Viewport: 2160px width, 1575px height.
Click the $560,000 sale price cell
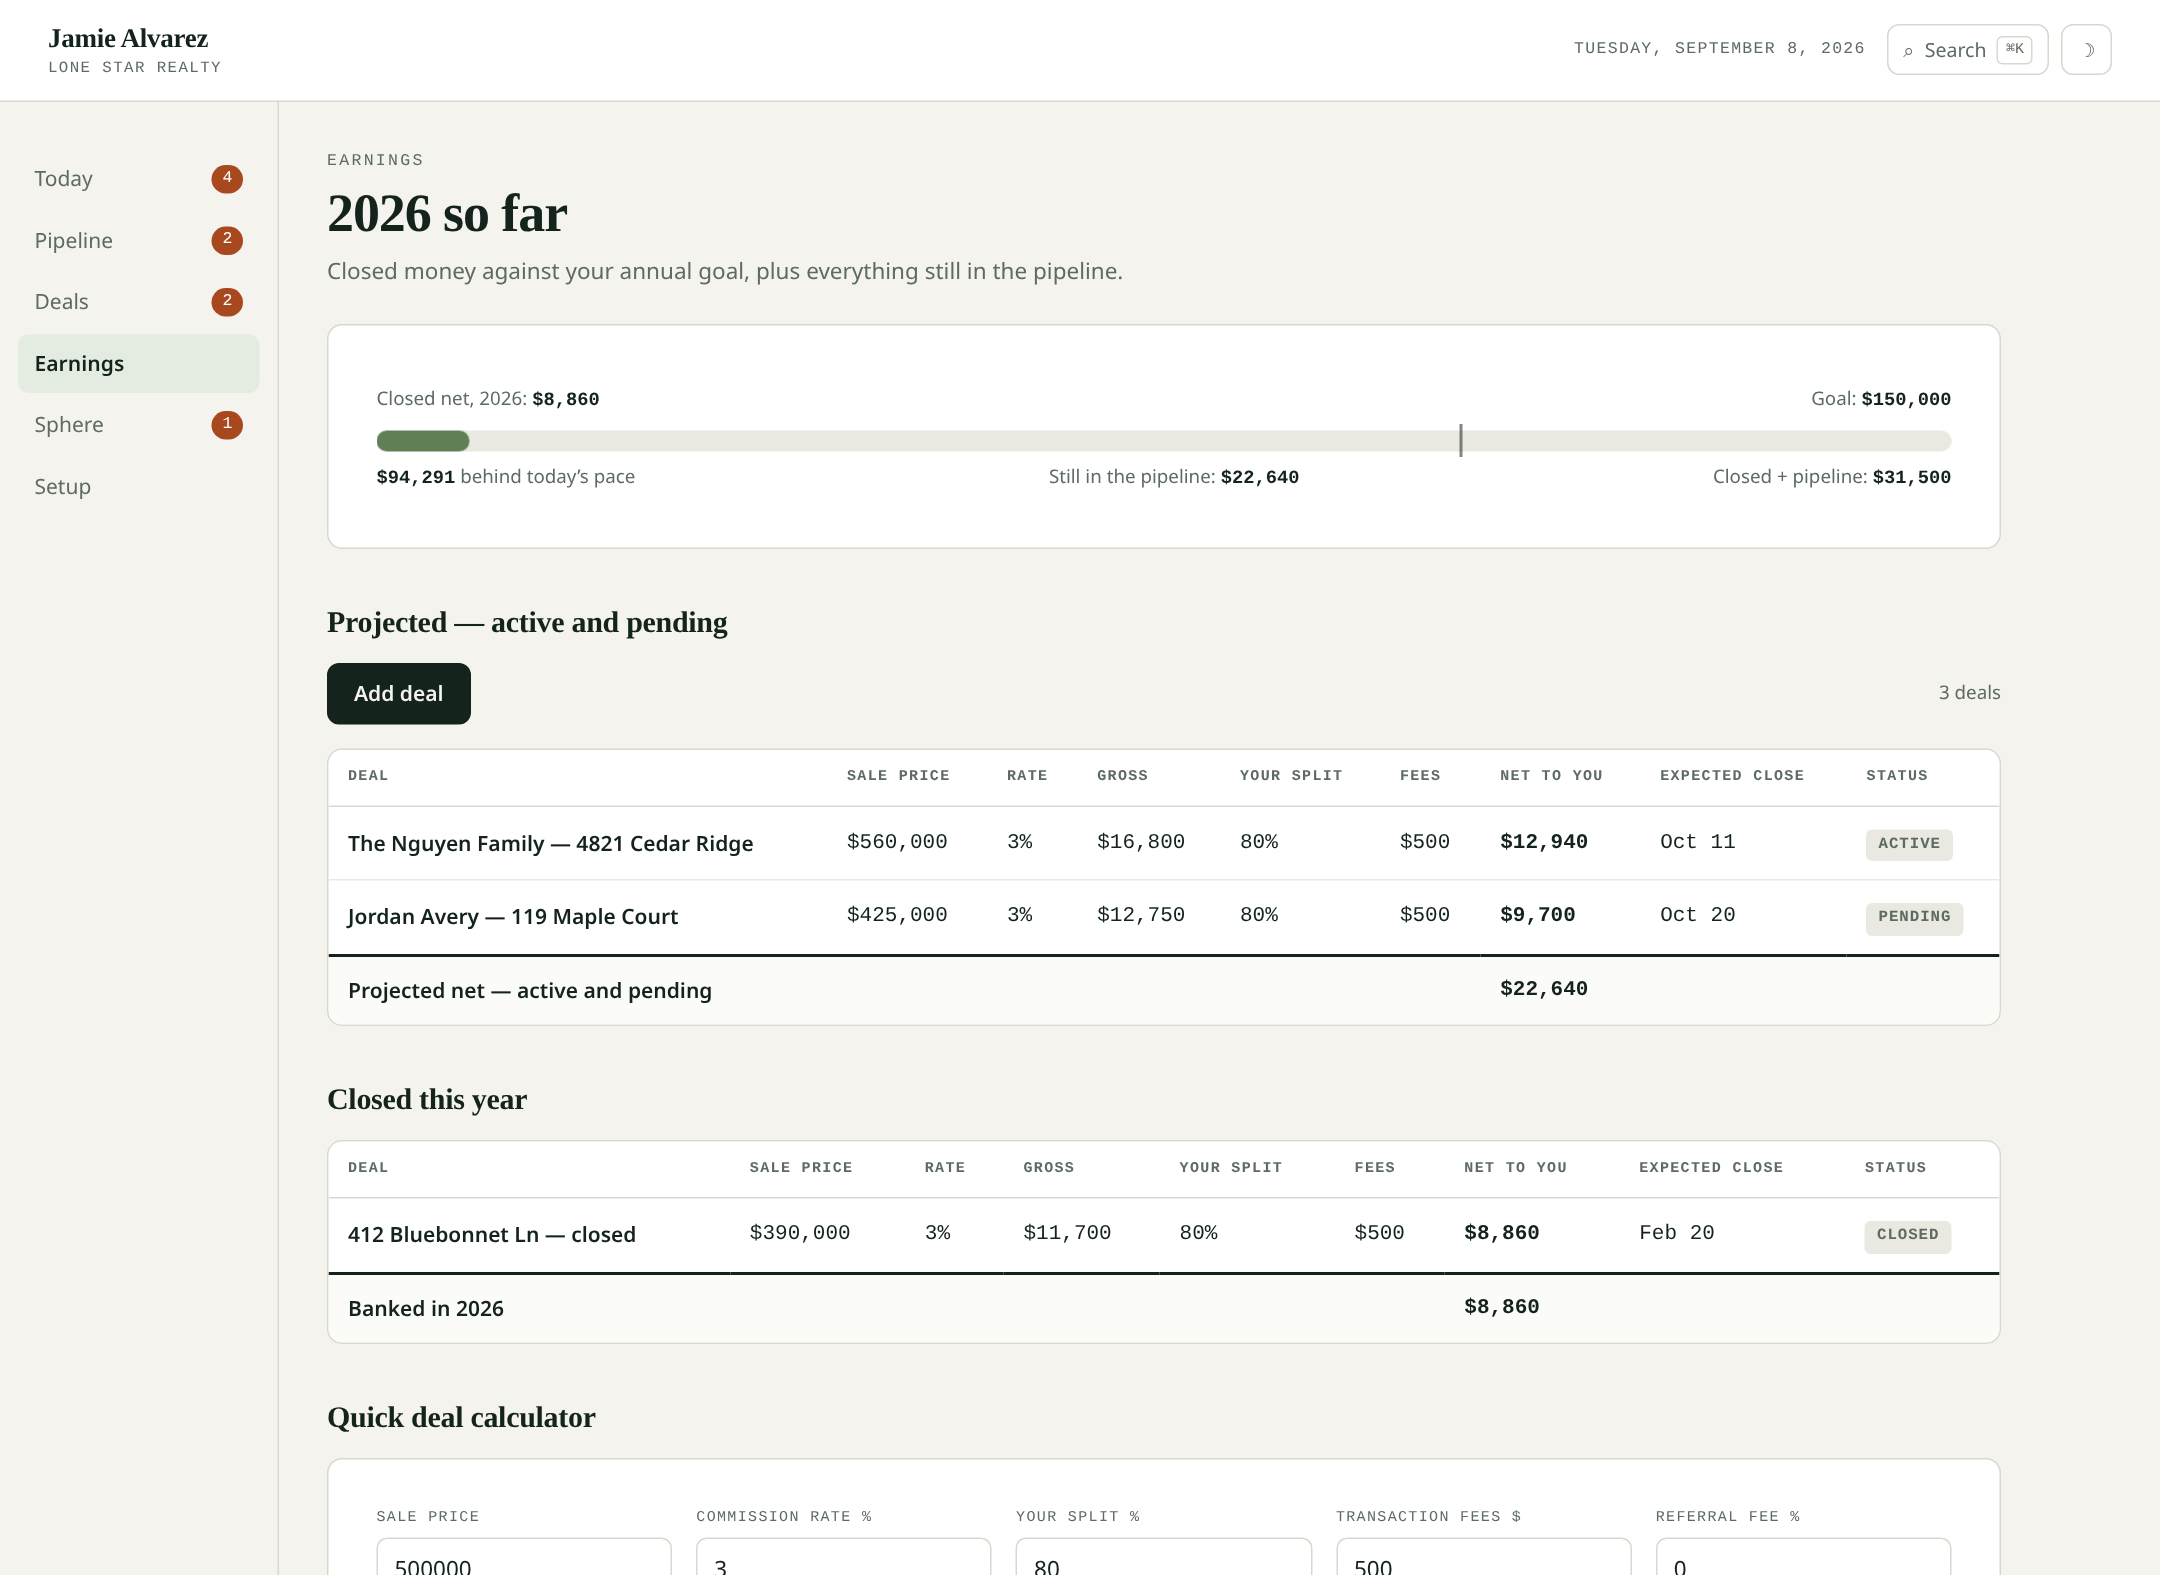[897, 842]
